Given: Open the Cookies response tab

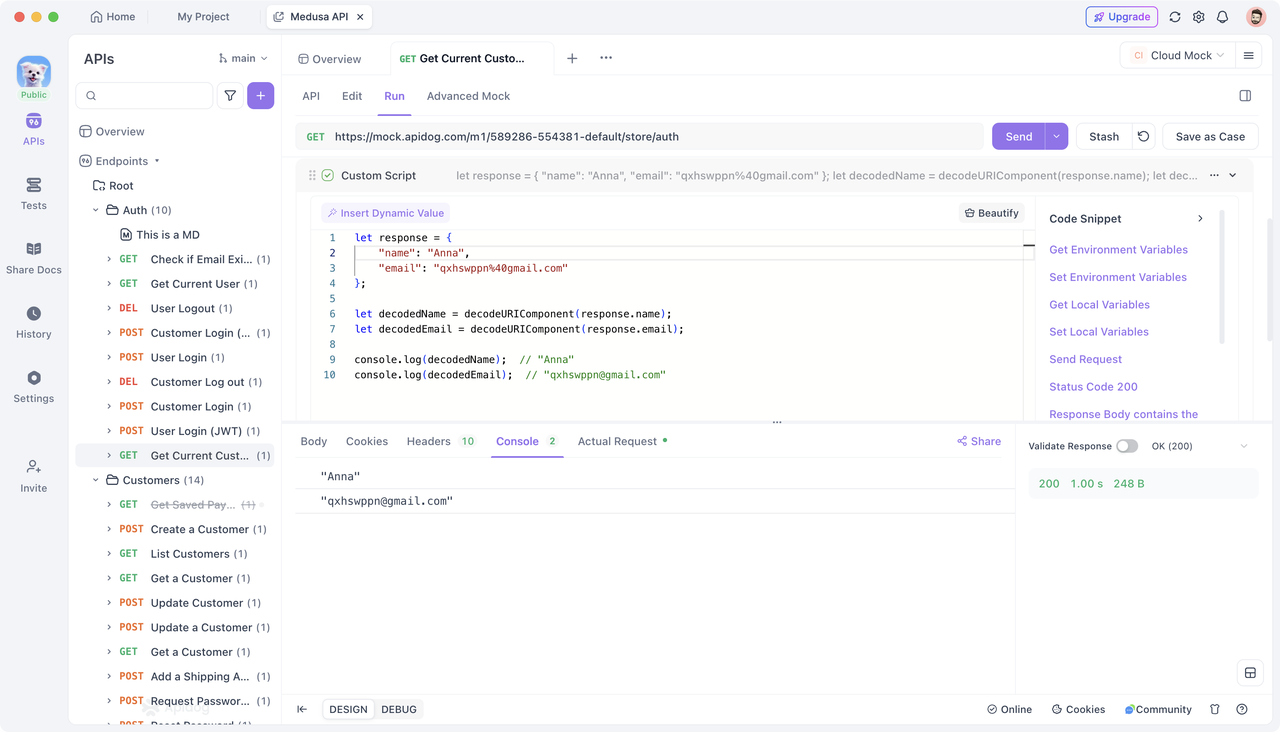Looking at the screenshot, I should click(367, 441).
